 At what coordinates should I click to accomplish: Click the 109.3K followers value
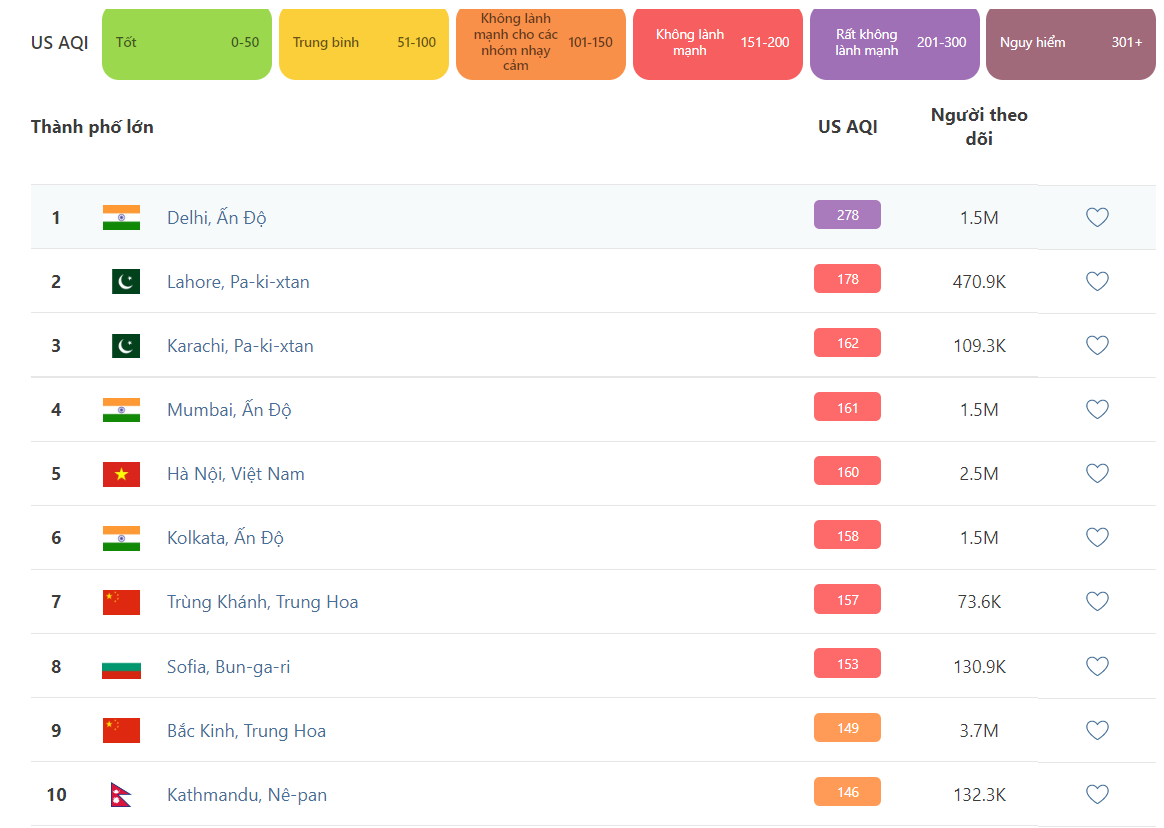(978, 345)
